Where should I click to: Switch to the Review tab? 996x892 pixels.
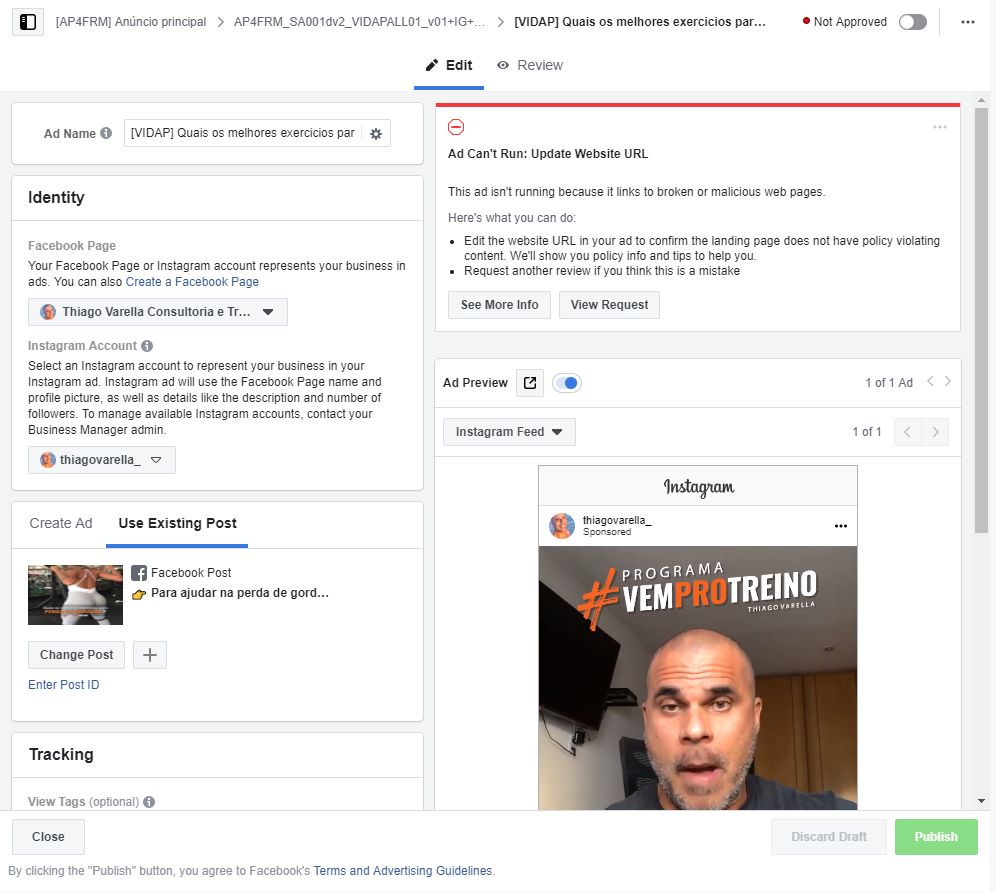(x=530, y=65)
